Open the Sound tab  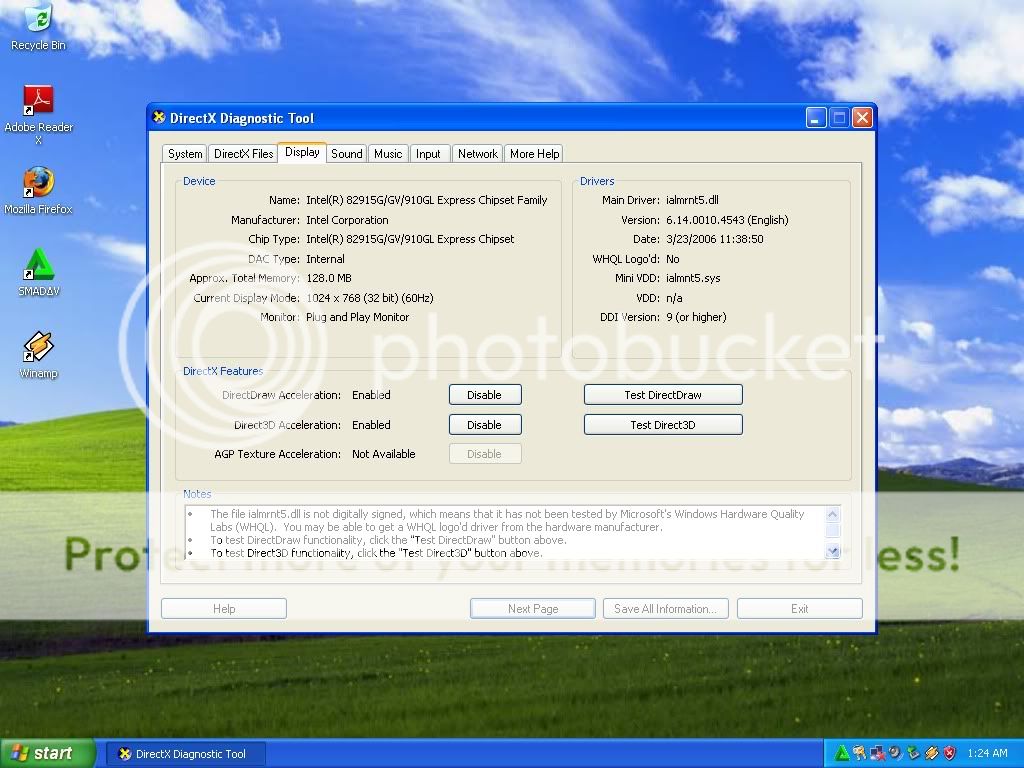tap(346, 153)
